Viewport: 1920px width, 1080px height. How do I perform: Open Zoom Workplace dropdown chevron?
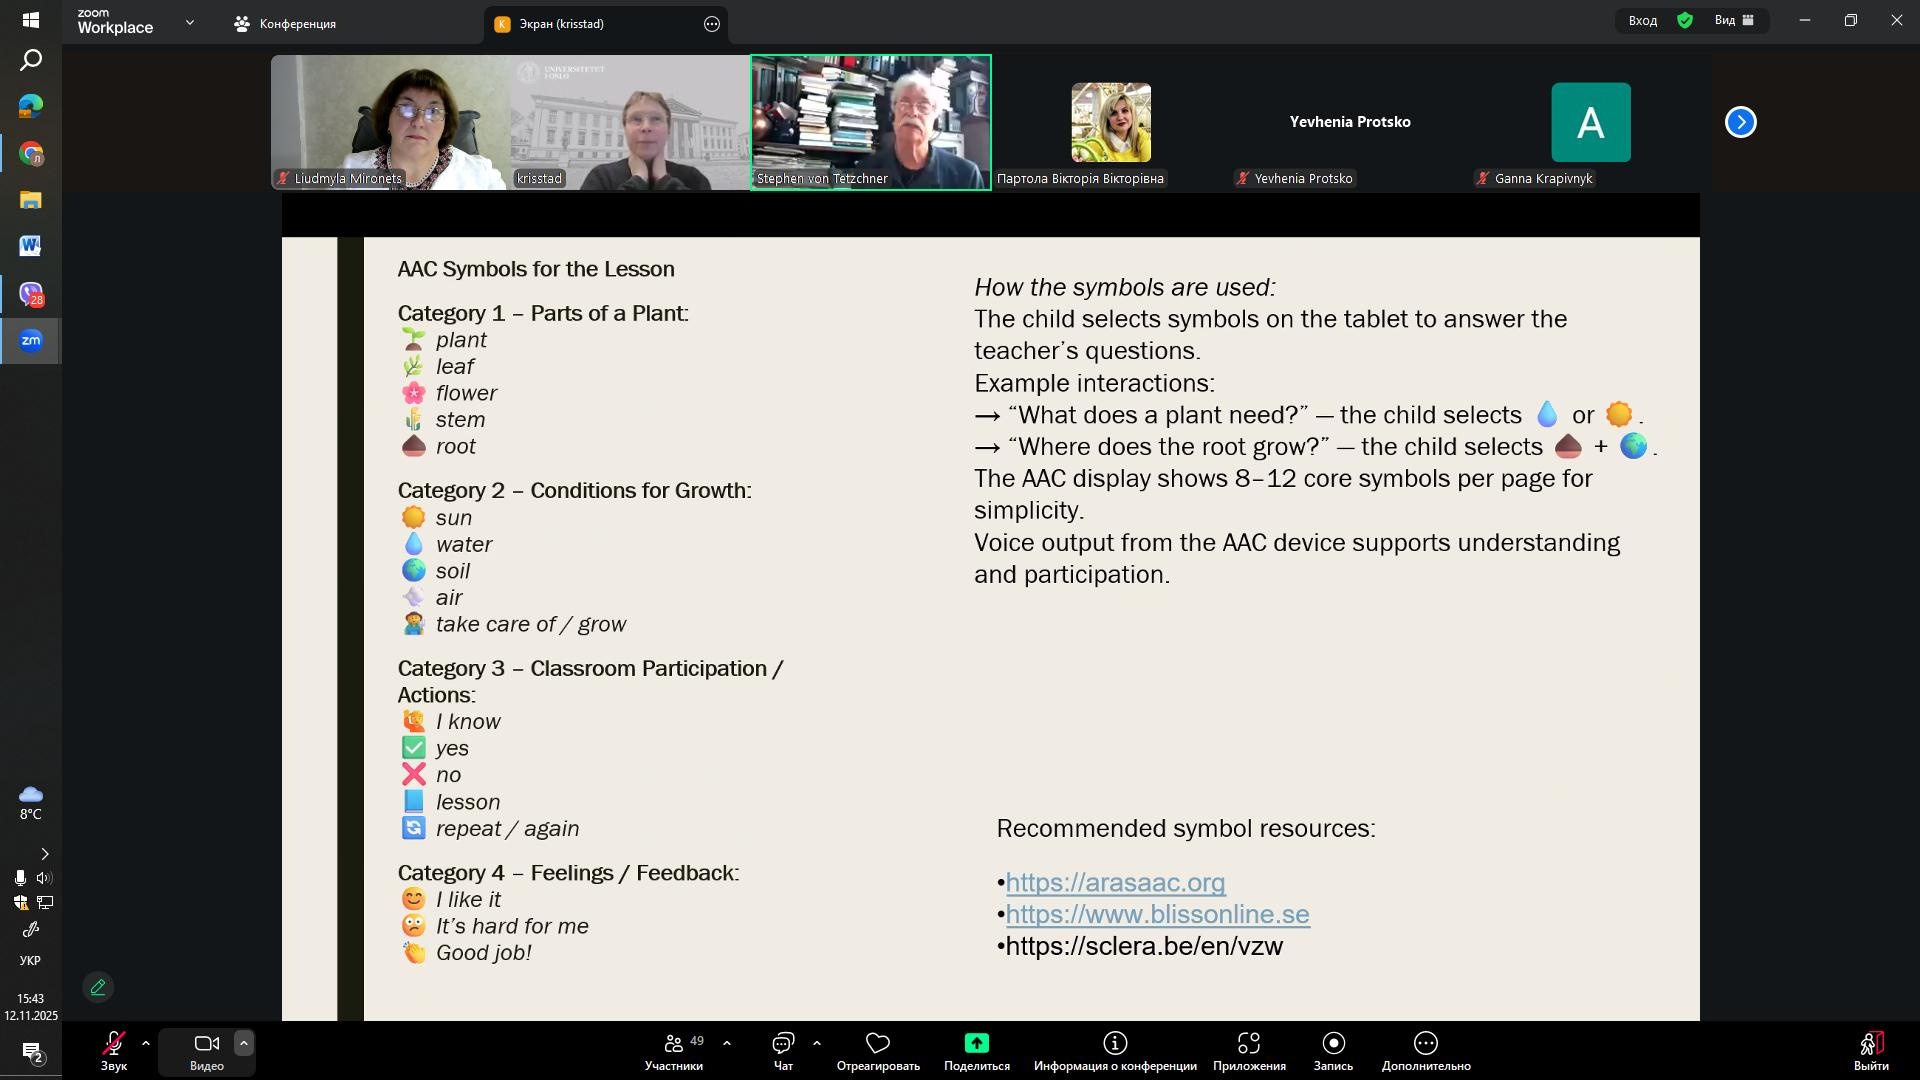[x=190, y=22]
